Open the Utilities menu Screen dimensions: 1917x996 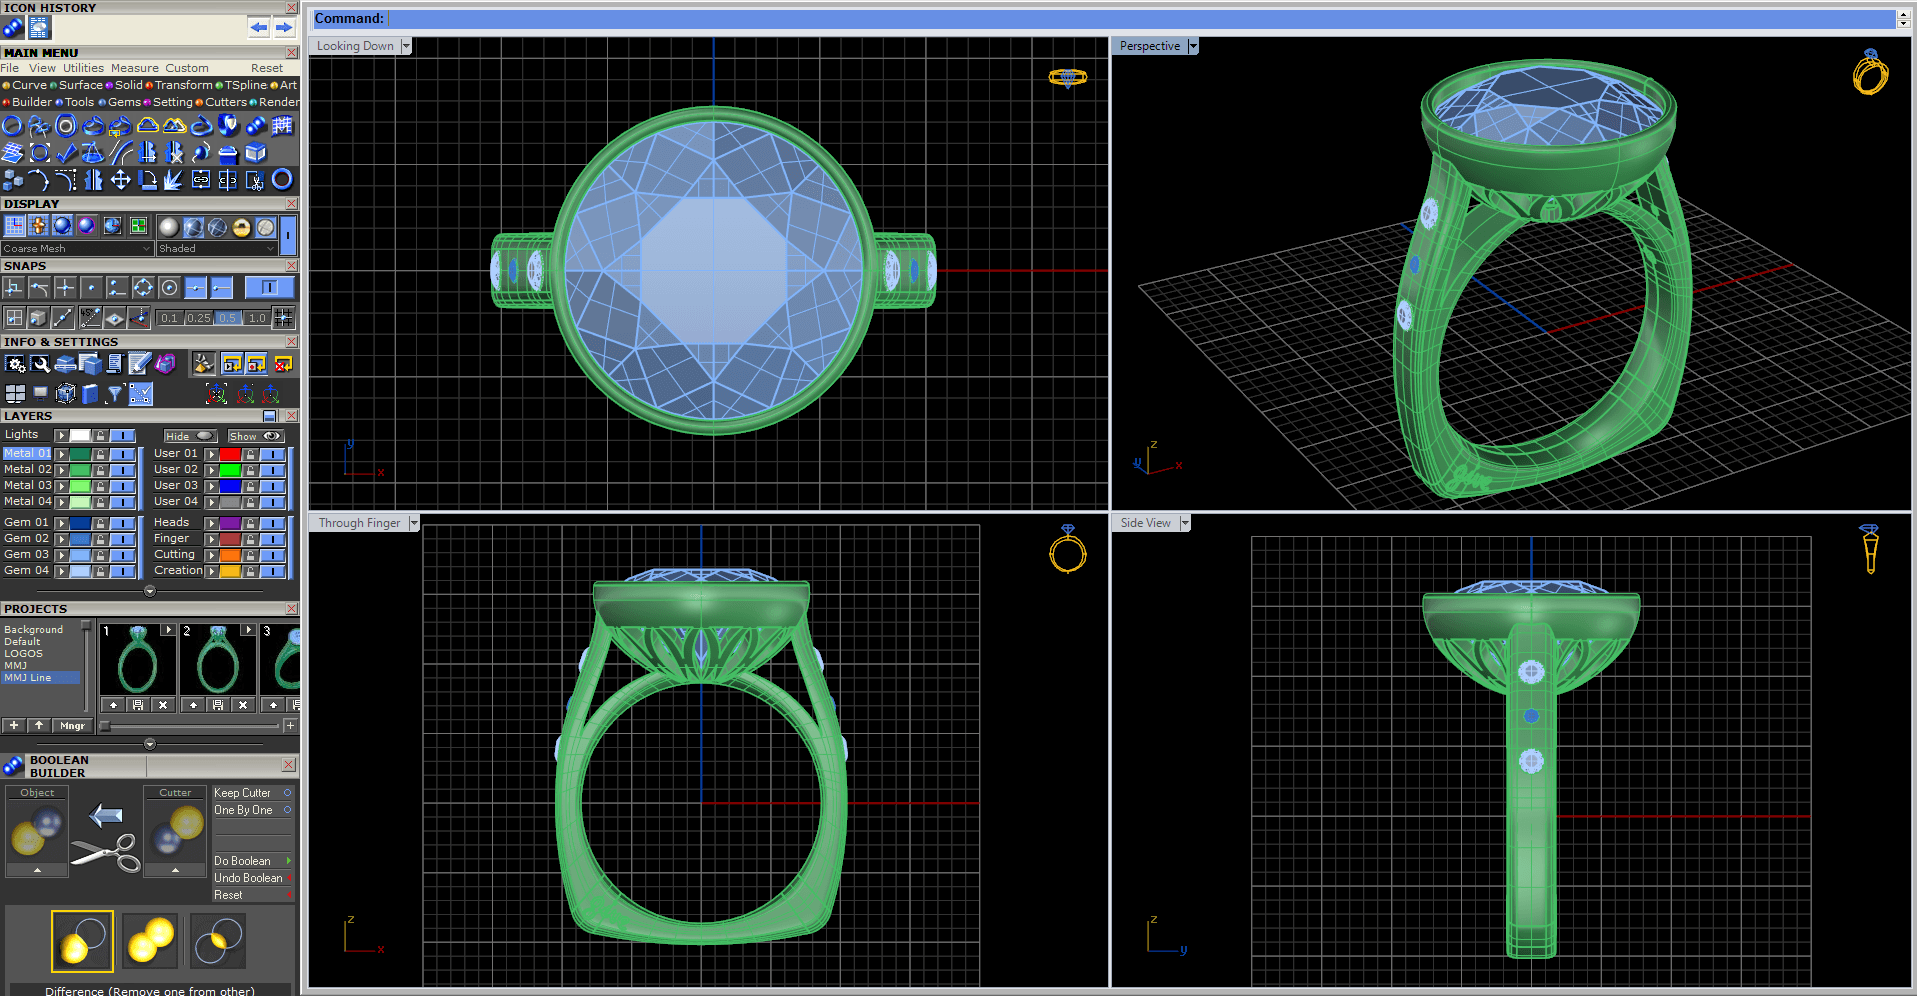[83, 68]
